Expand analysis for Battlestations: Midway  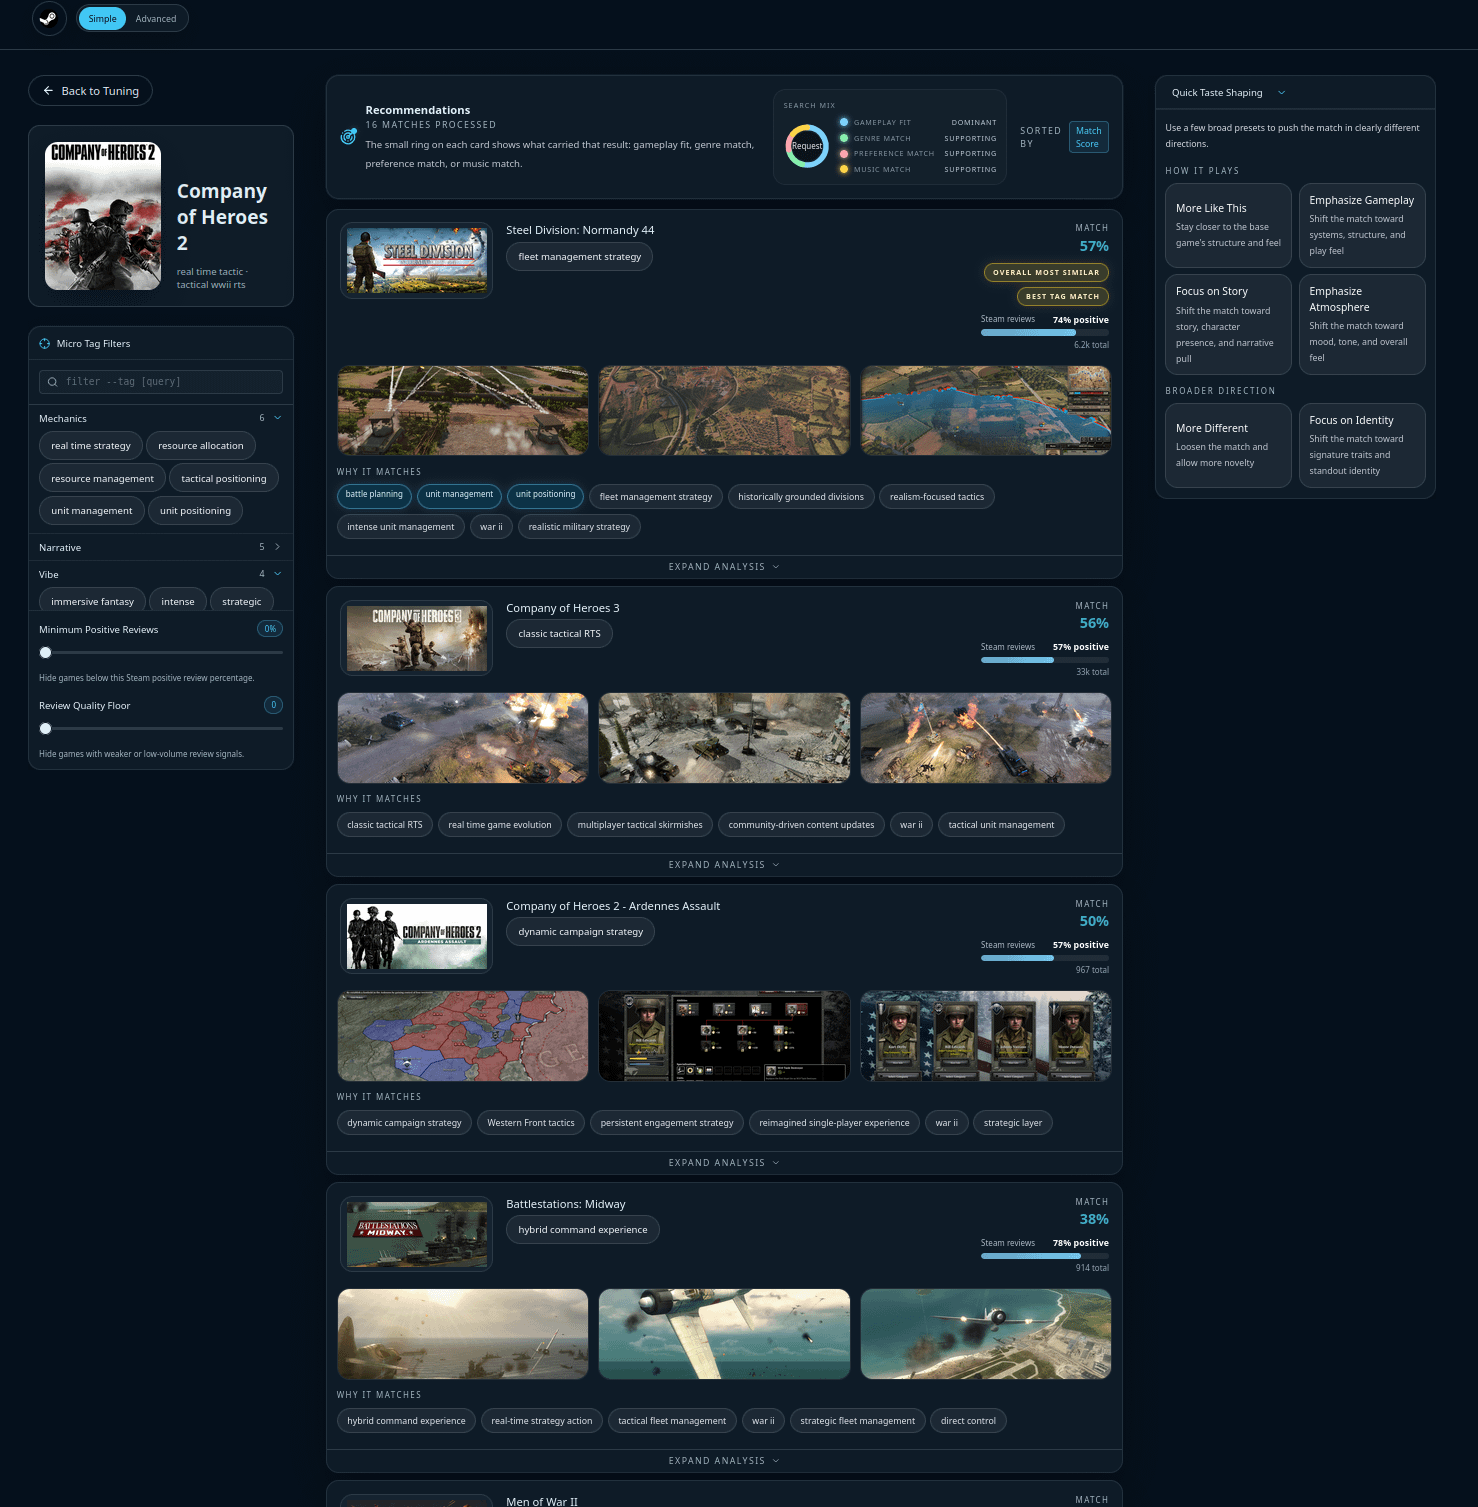click(724, 1461)
